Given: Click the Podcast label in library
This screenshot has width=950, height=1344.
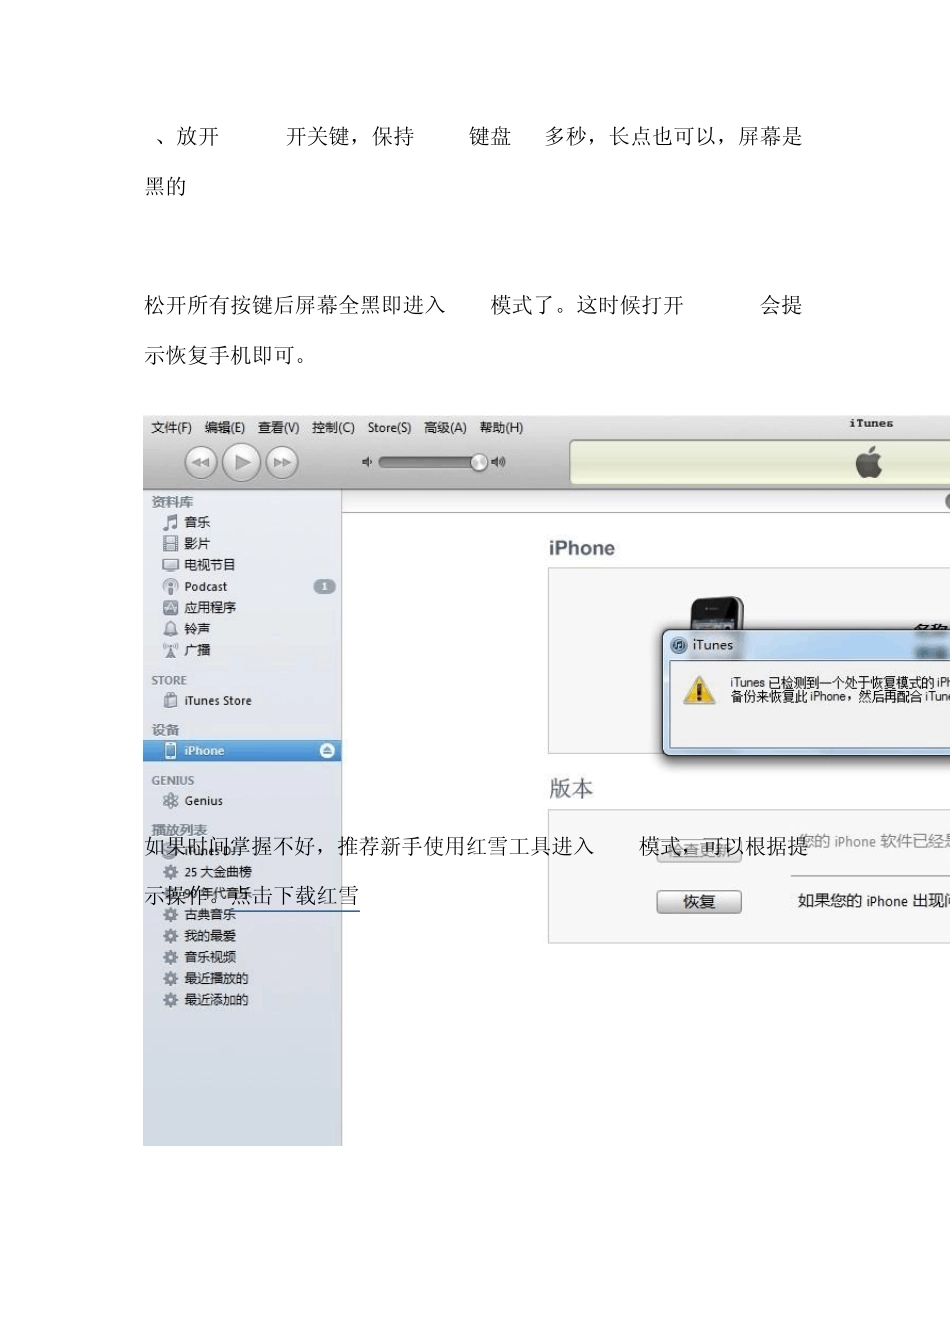Looking at the screenshot, I should [206, 587].
